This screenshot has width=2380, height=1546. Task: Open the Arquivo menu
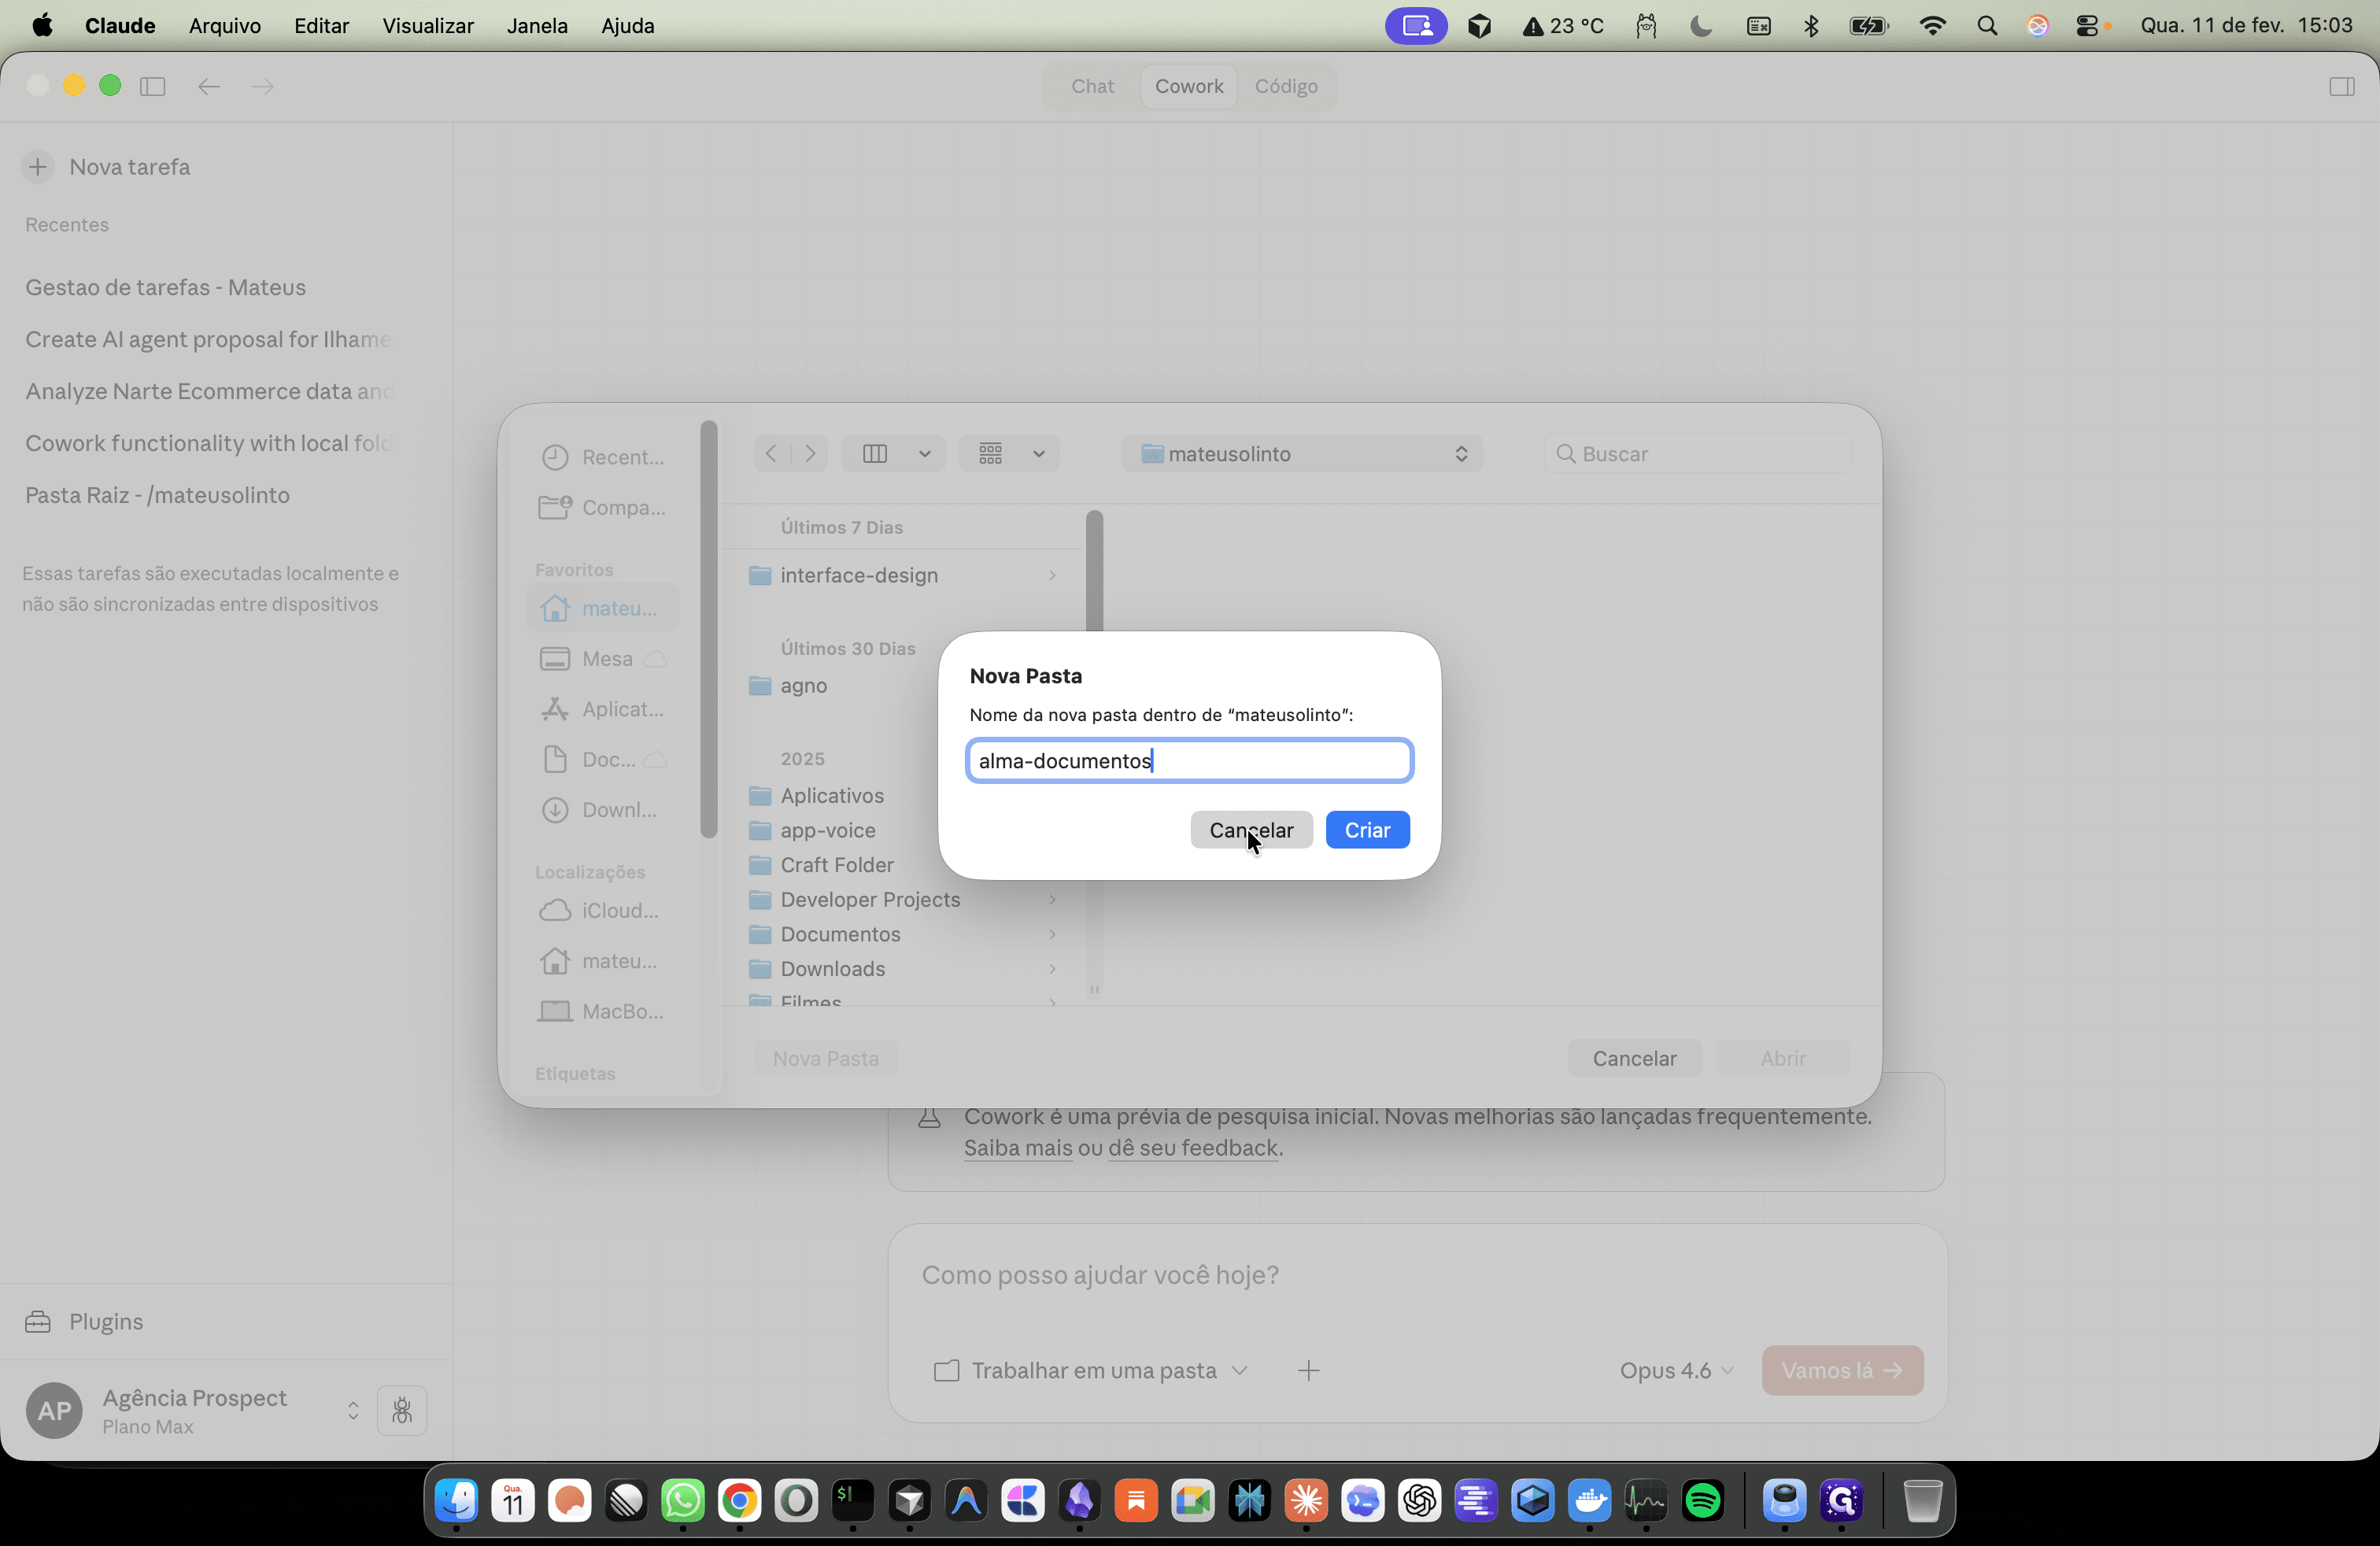coord(225,26)
